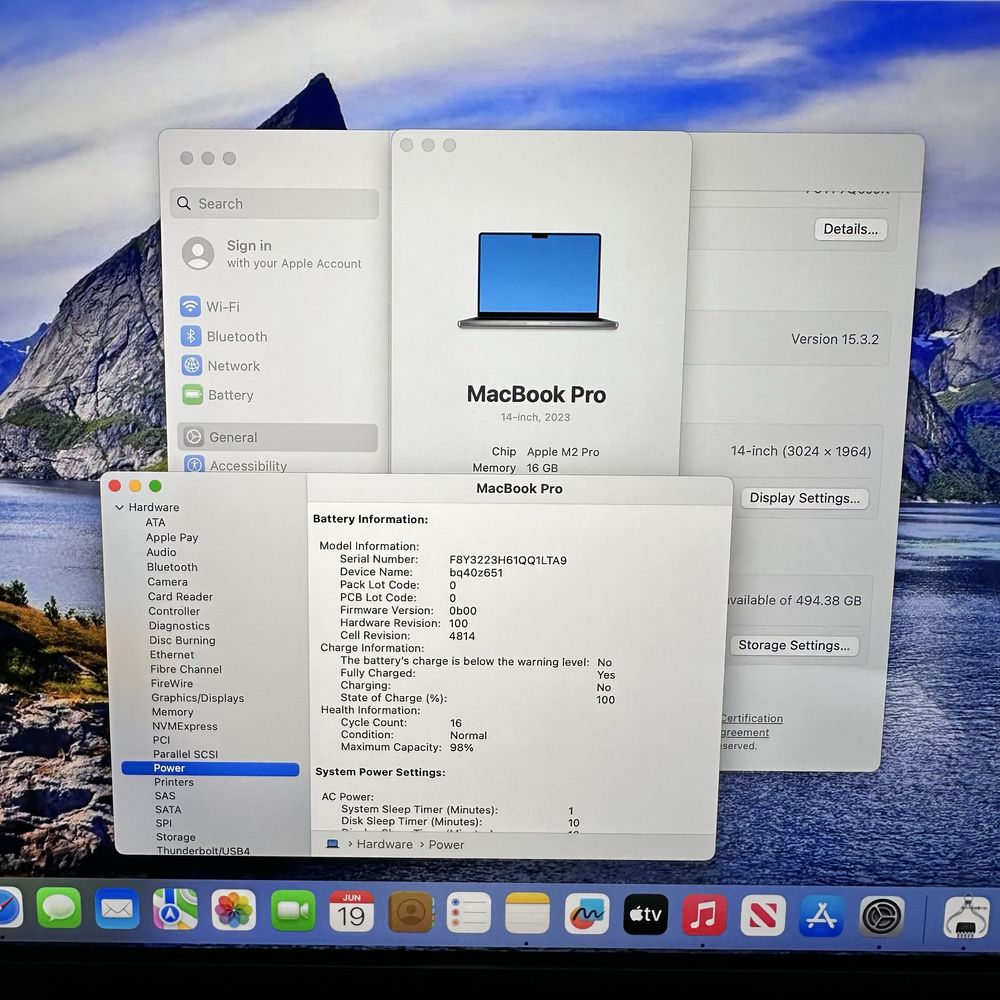Screen dimensions: 1000x1000
Task: Open System Information icon in Dock
Action: [966, 917]
